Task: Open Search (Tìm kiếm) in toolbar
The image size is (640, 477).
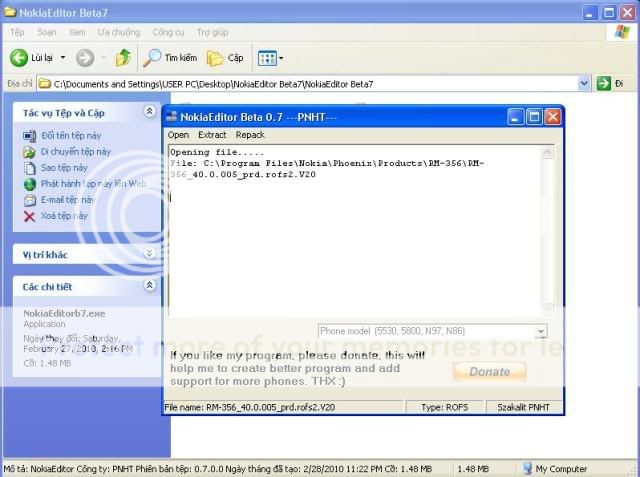Action: click(x=153, y=58)
